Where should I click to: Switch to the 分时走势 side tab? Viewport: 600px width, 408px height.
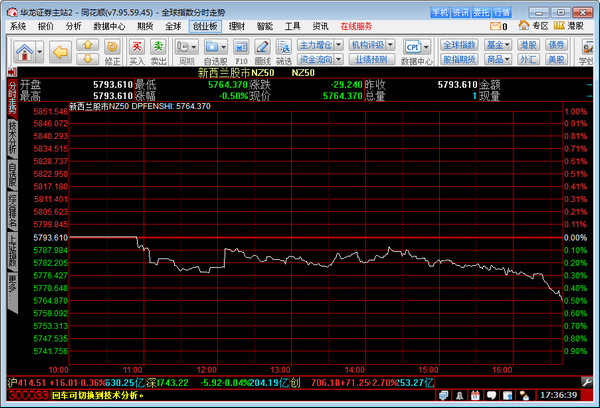12,98
